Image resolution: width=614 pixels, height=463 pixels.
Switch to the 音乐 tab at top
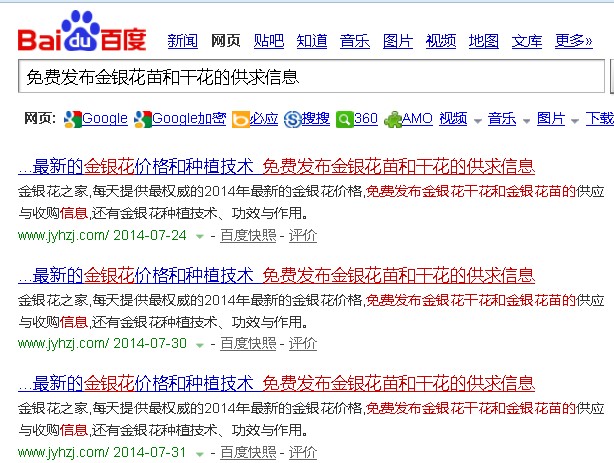(355, 41)
